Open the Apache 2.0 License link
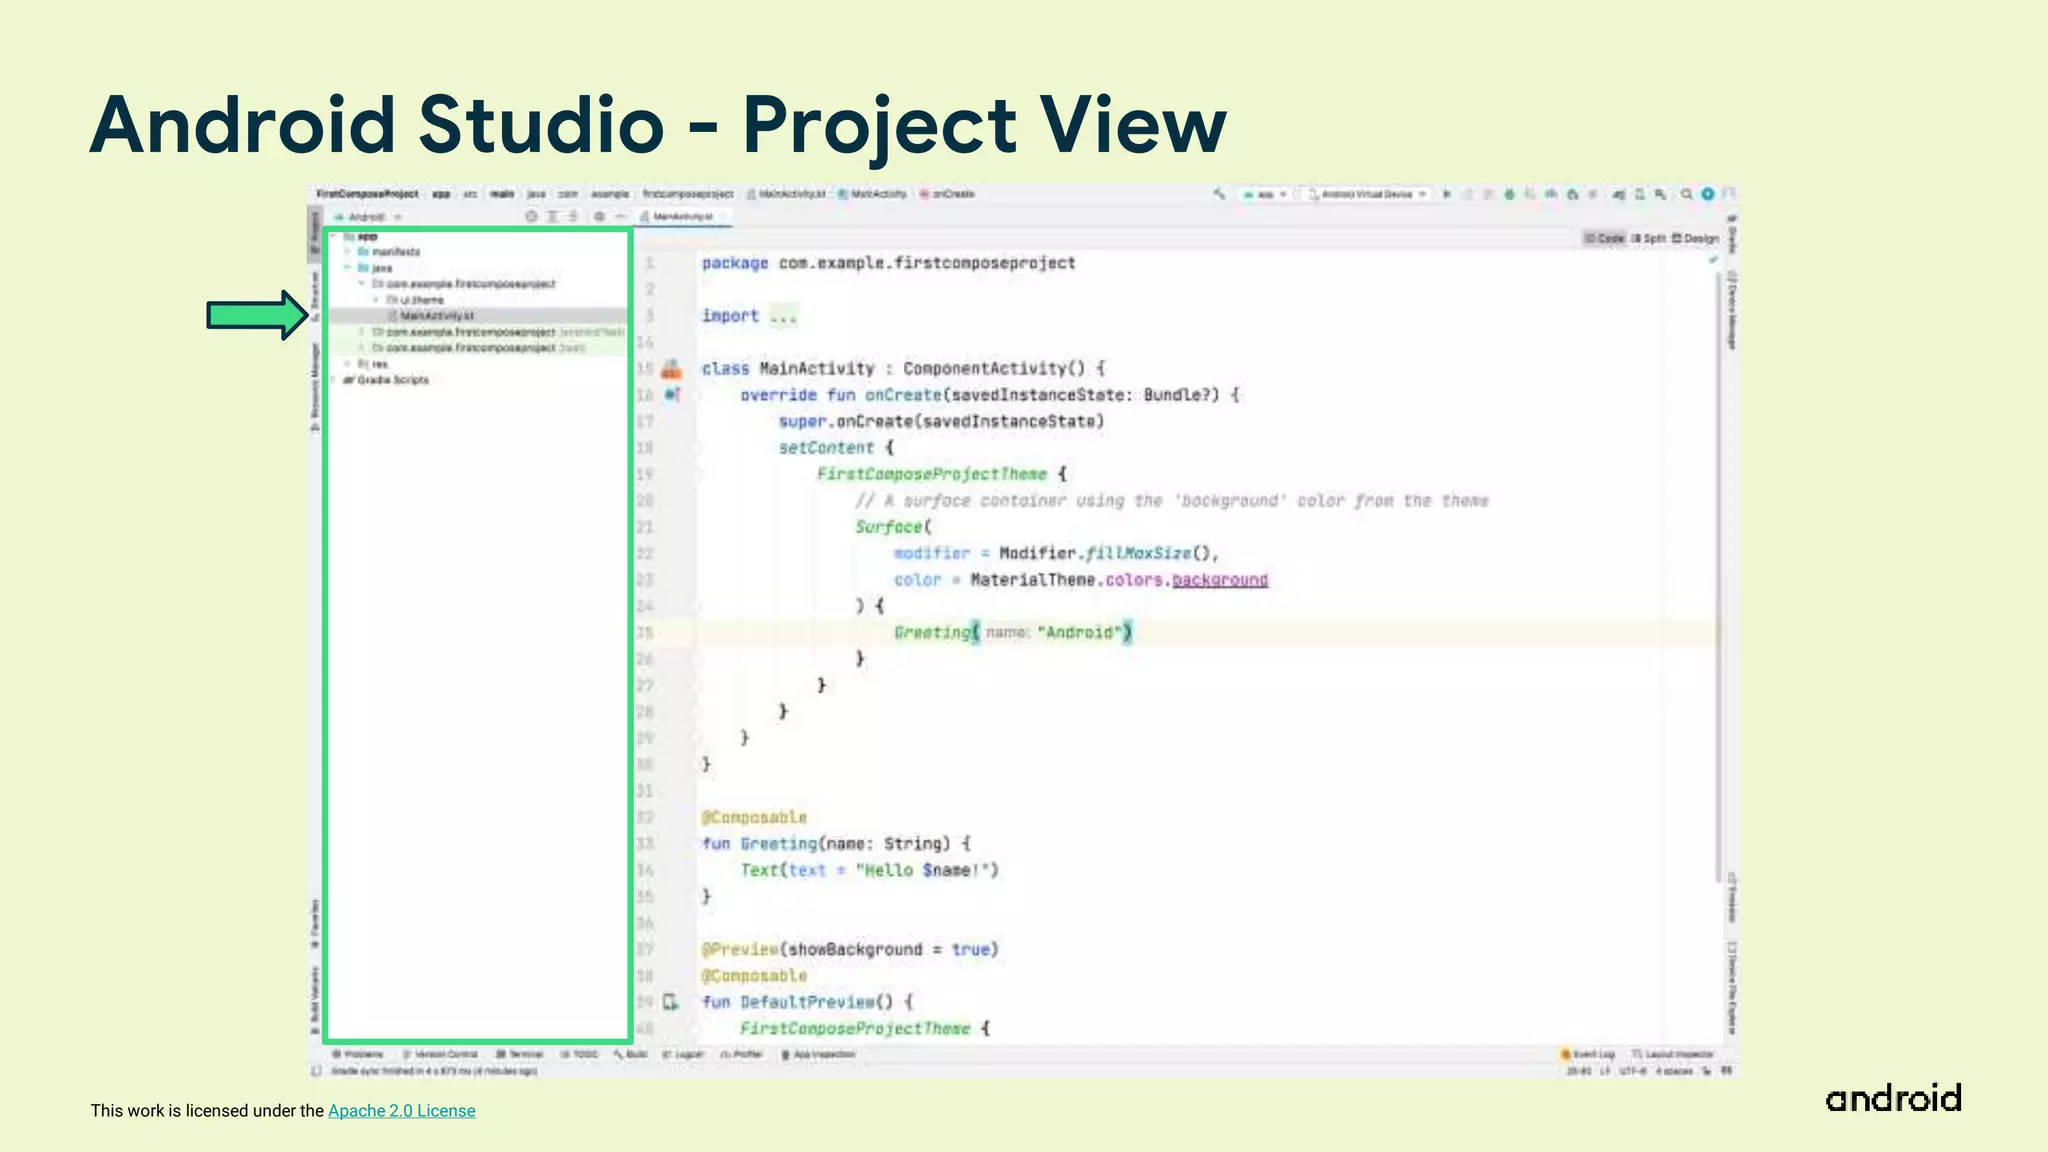The width and height of the screenshot is (2048, 1152). point(401,1110)
